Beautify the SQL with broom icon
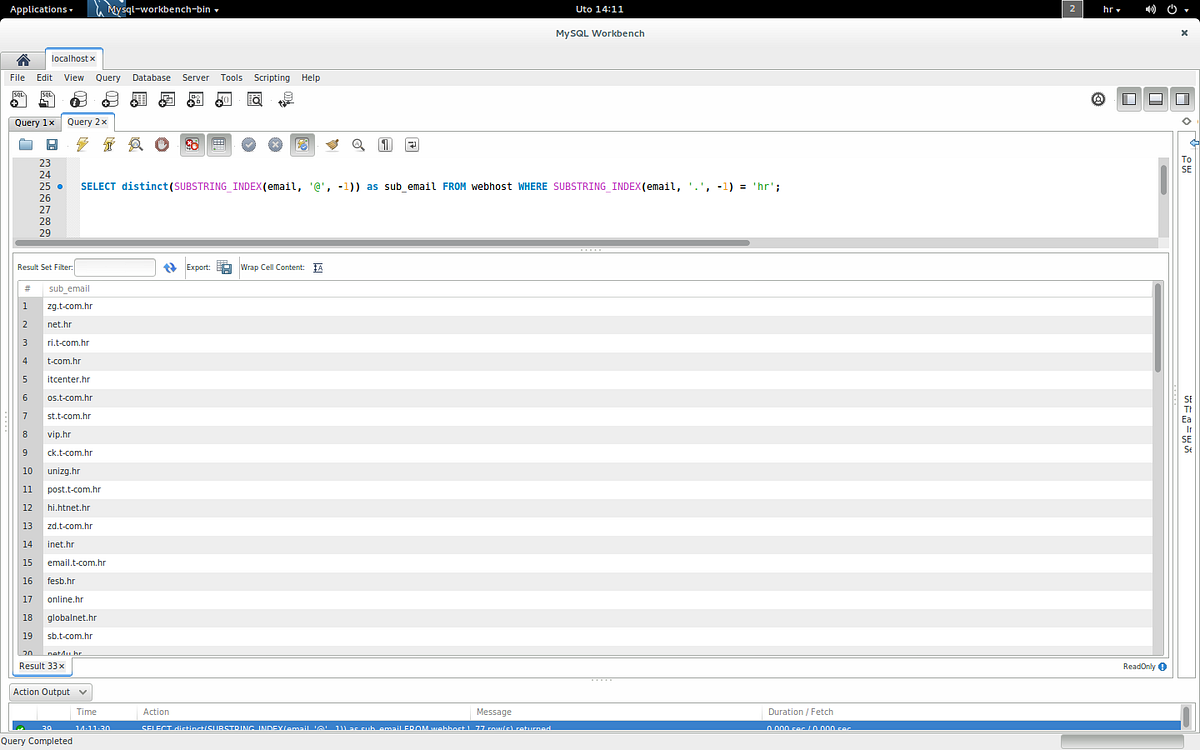This screenshot has height=750, width=1200. 332,145
